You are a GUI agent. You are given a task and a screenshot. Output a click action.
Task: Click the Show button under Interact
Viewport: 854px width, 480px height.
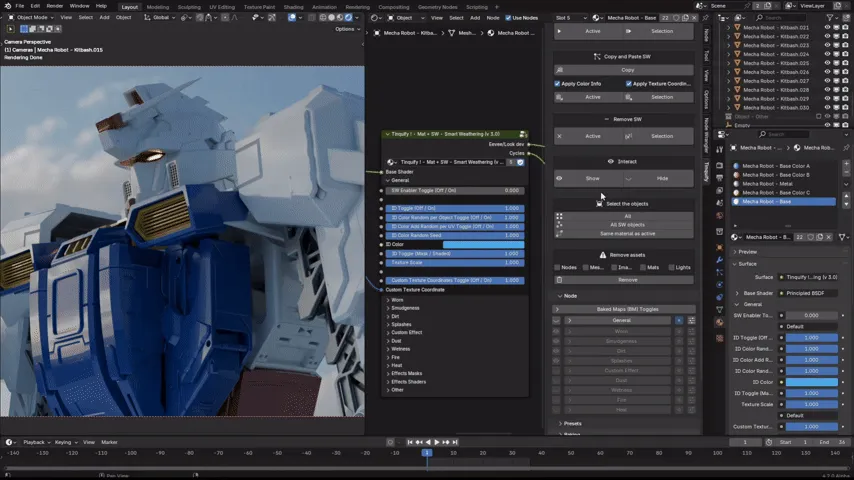pos(589,179)
